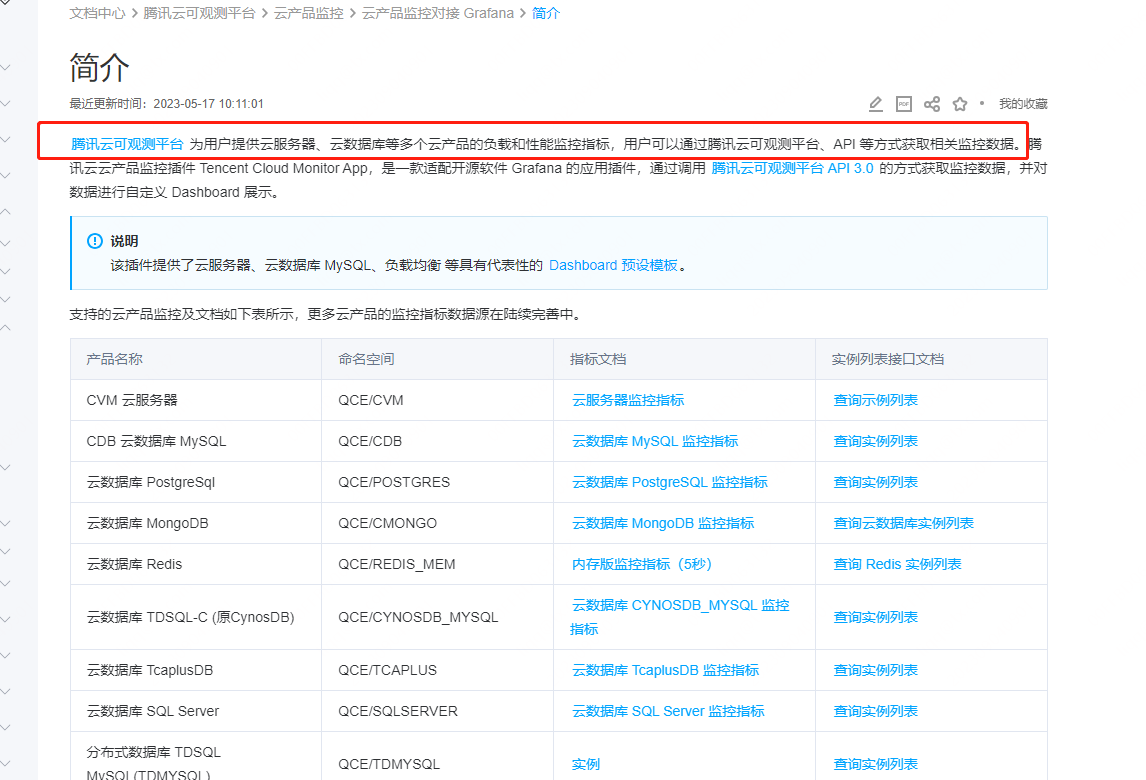
Task: Open 云数据库 SQL Server 监控指标 link
Action: click(668, 711)
